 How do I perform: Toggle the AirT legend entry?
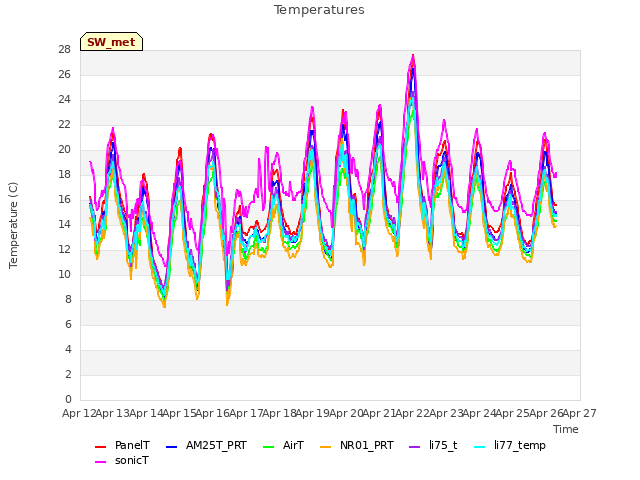point(283,445)
